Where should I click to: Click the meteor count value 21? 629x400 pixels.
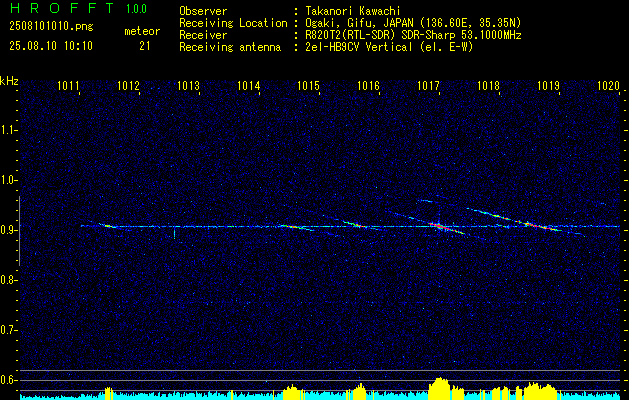click(x=145, y=46)
